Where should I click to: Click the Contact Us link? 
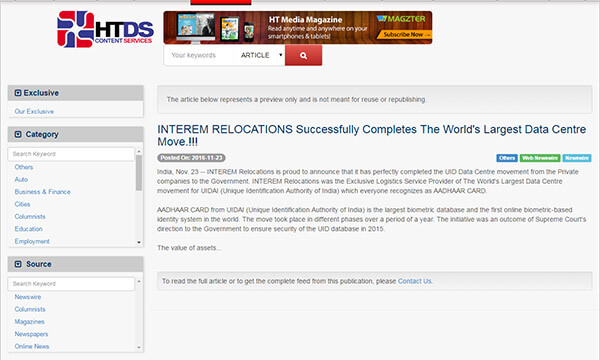[415, 281]
